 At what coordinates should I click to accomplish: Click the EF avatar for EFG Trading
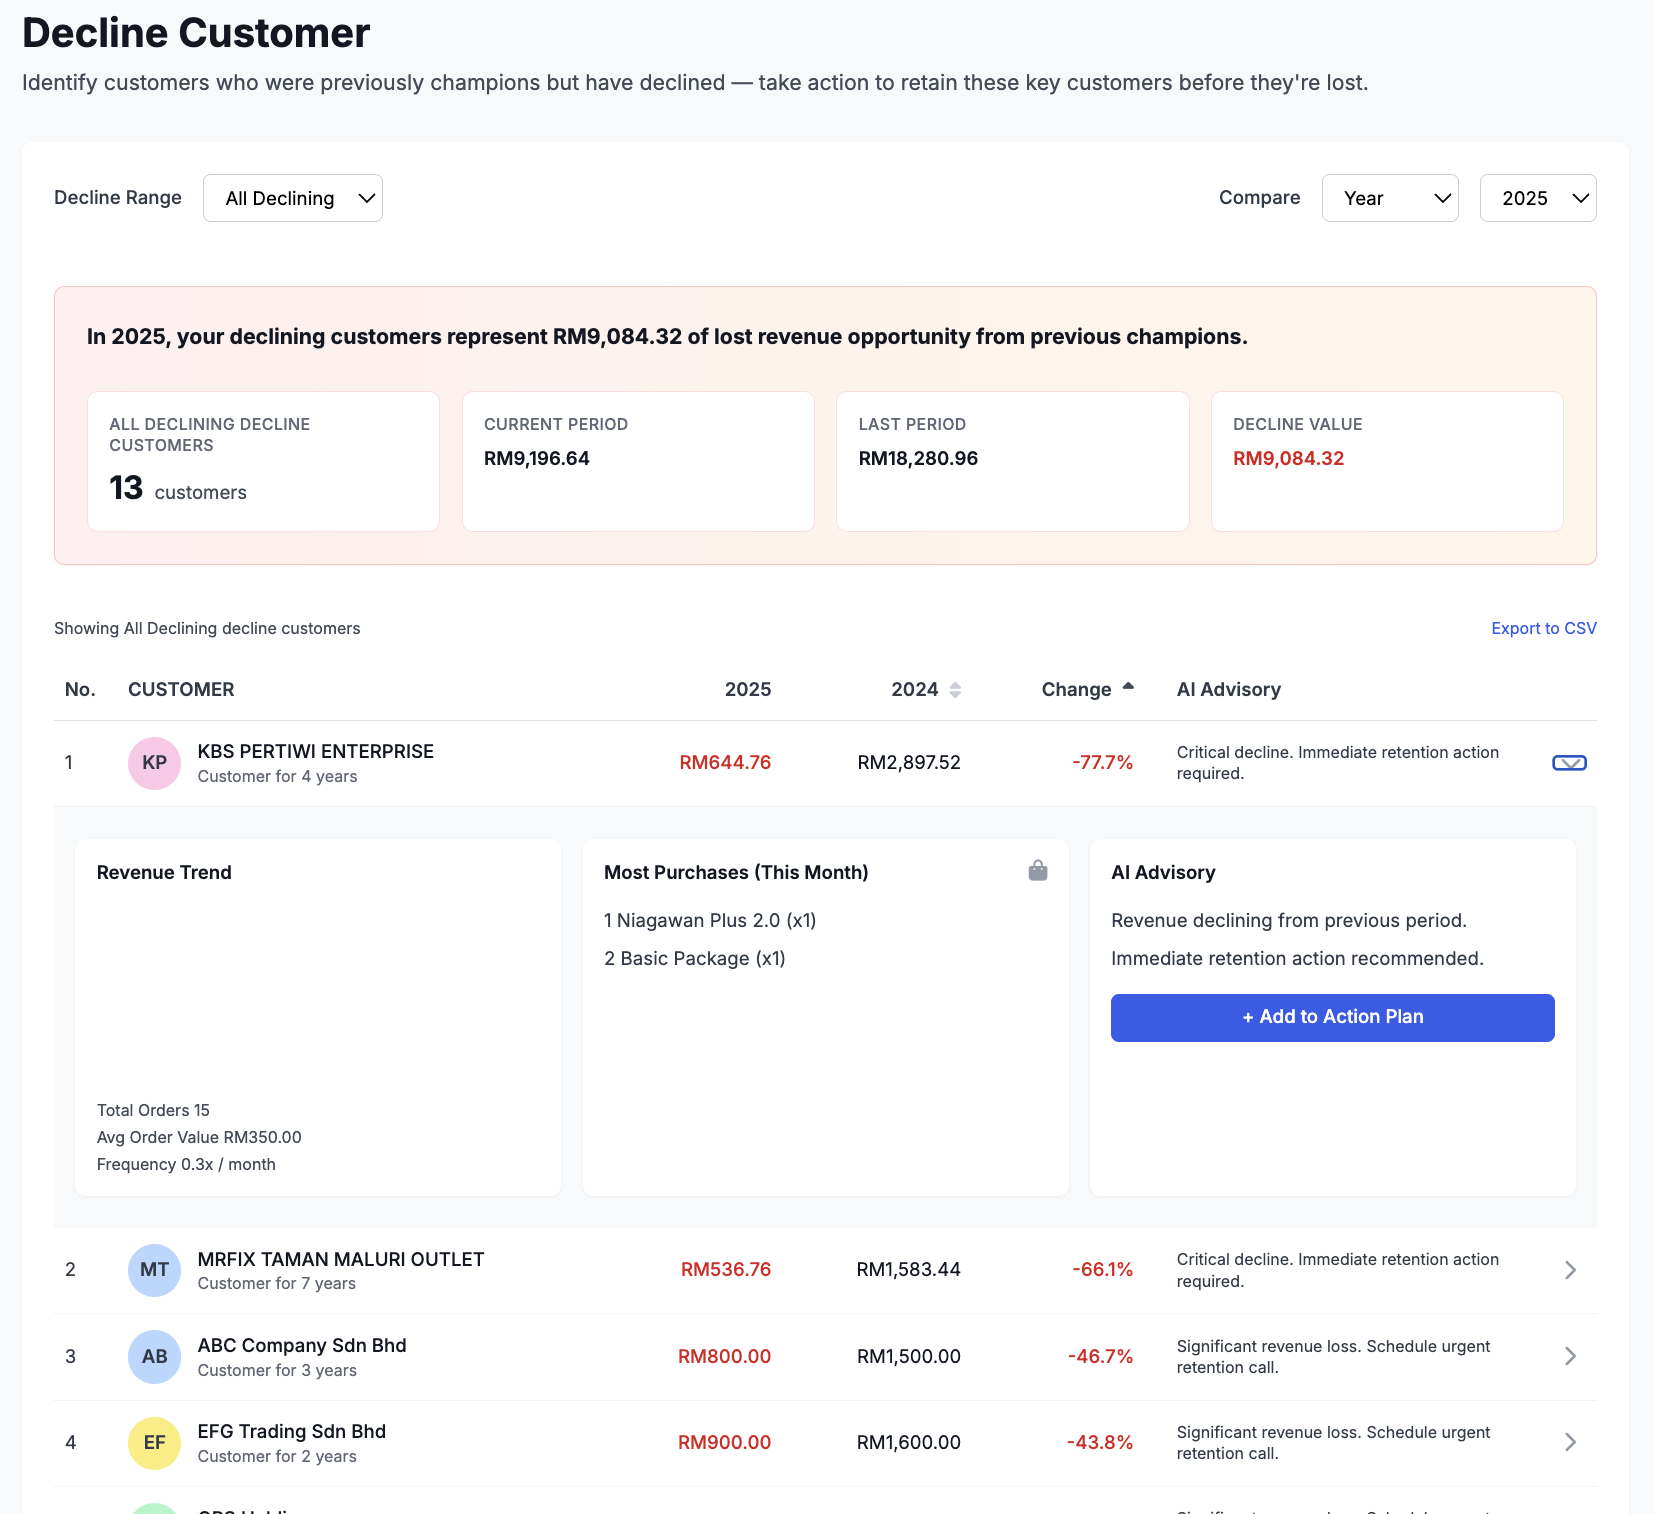(154, 1442)
